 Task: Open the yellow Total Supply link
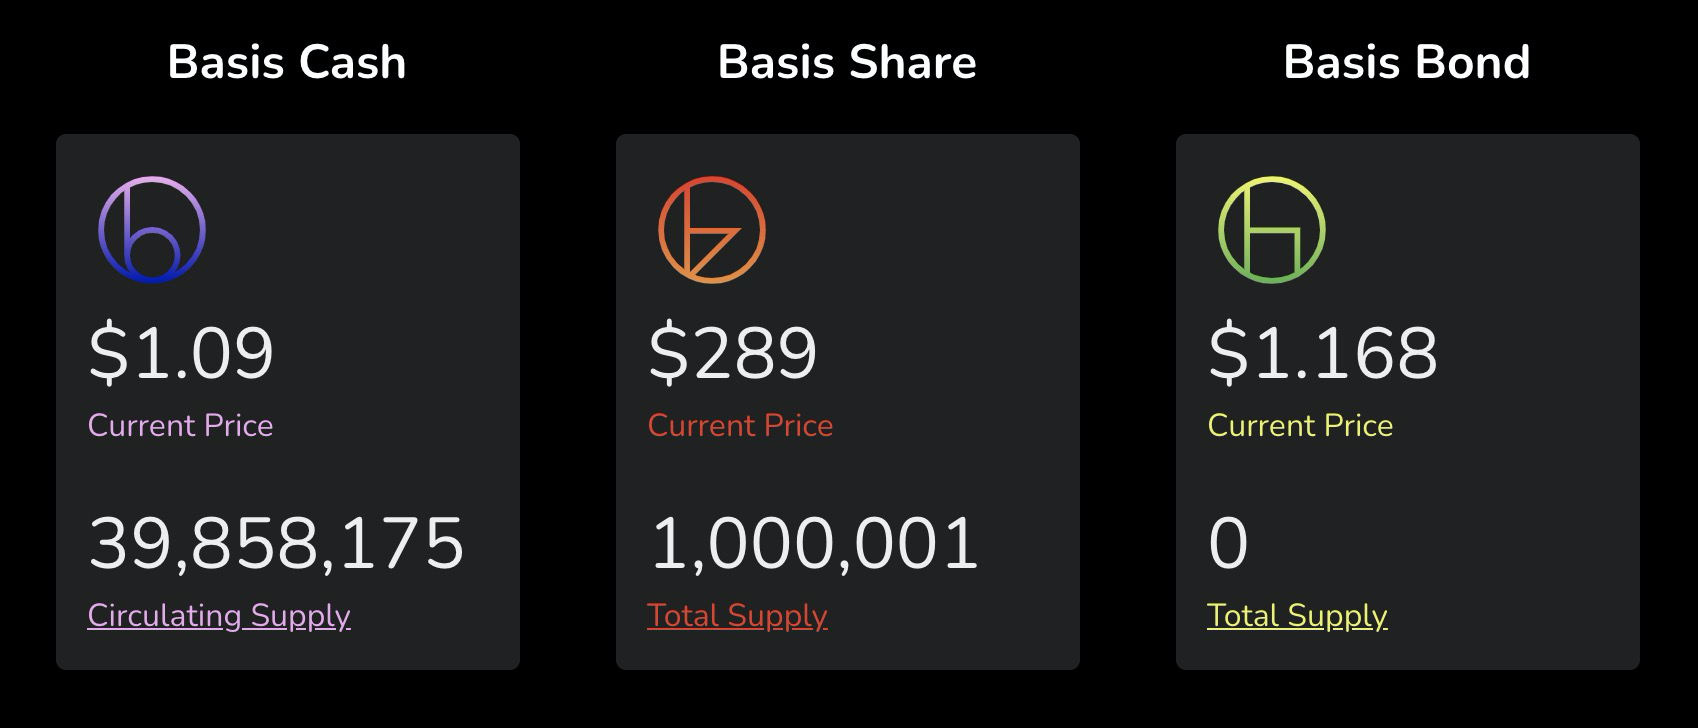pos(1297,615)
